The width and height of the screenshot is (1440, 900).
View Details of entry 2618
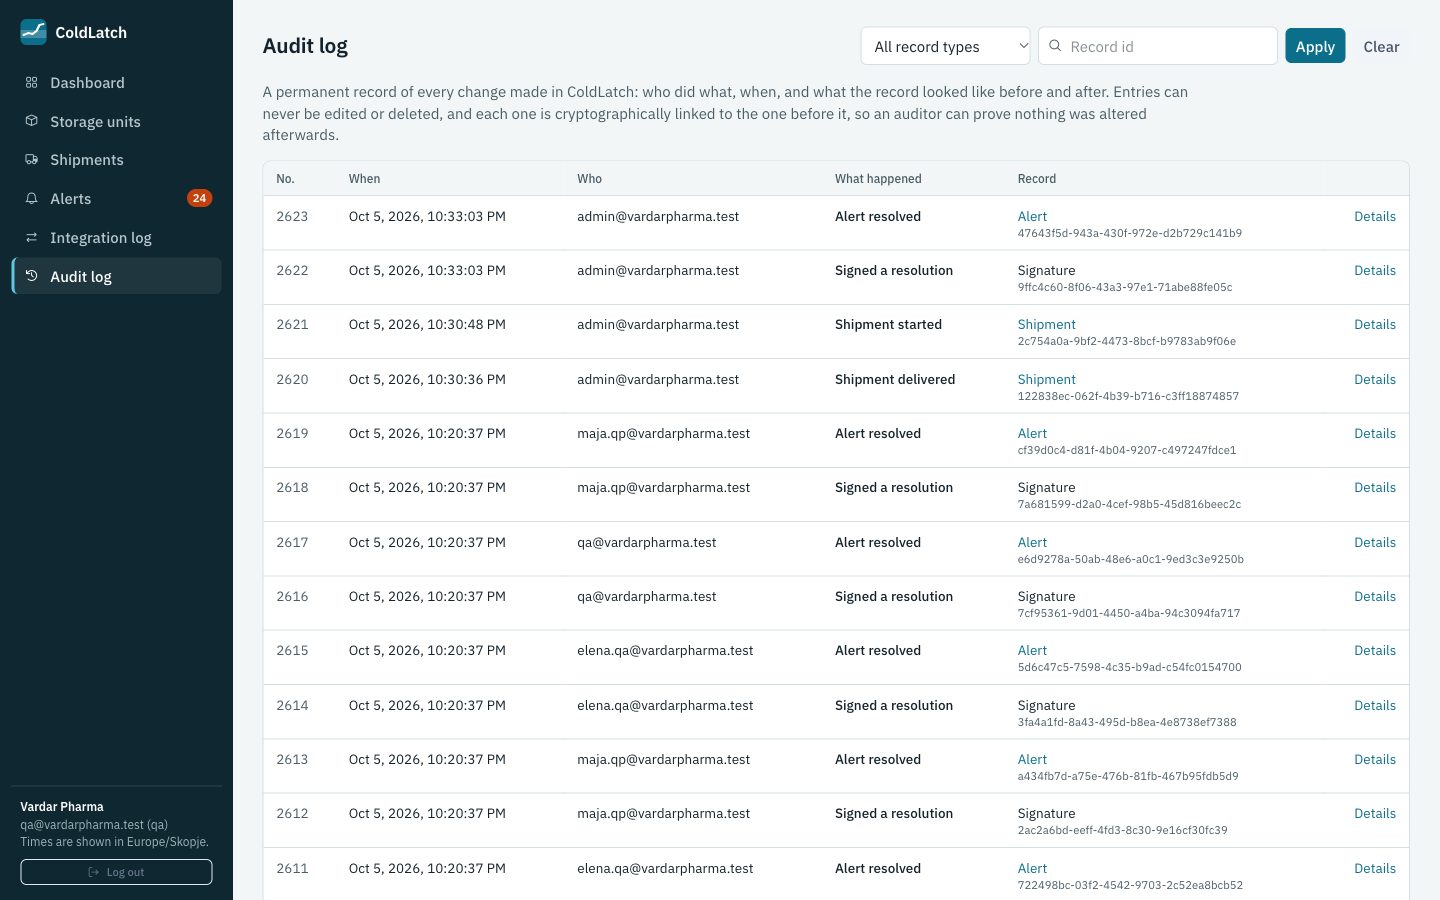tap(1374, 487)
